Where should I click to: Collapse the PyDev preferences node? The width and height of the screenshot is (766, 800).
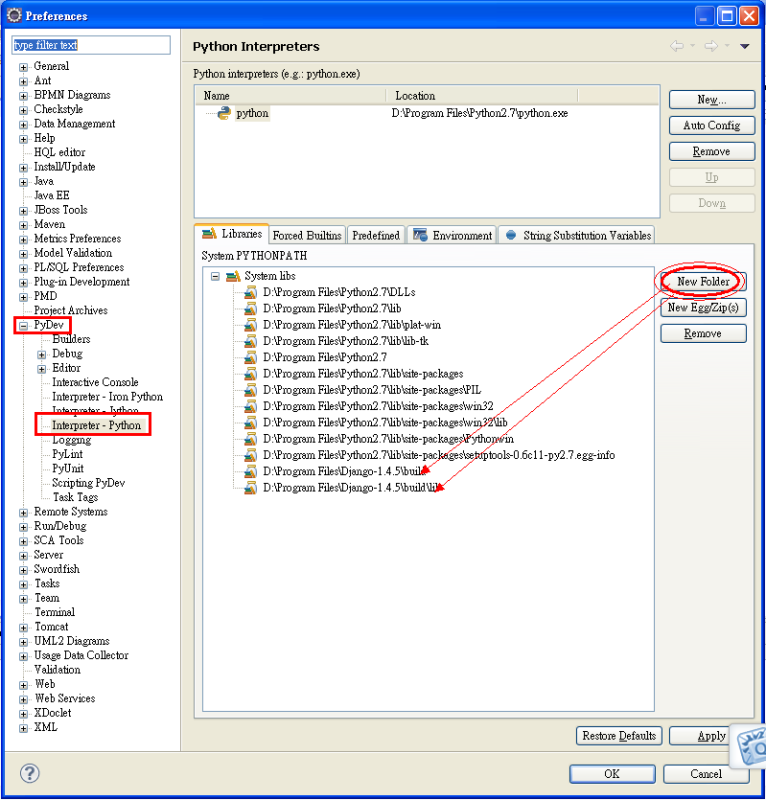[23, 326]
